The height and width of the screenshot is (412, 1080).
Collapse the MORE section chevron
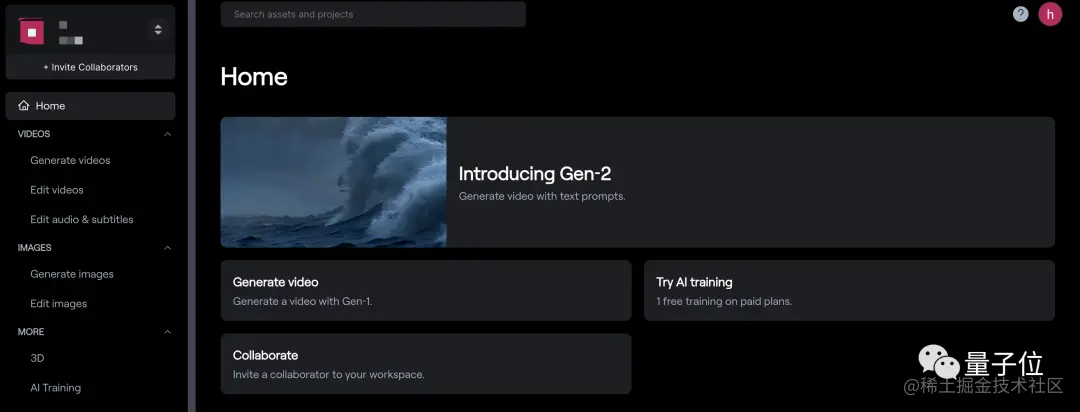point(167,332)
